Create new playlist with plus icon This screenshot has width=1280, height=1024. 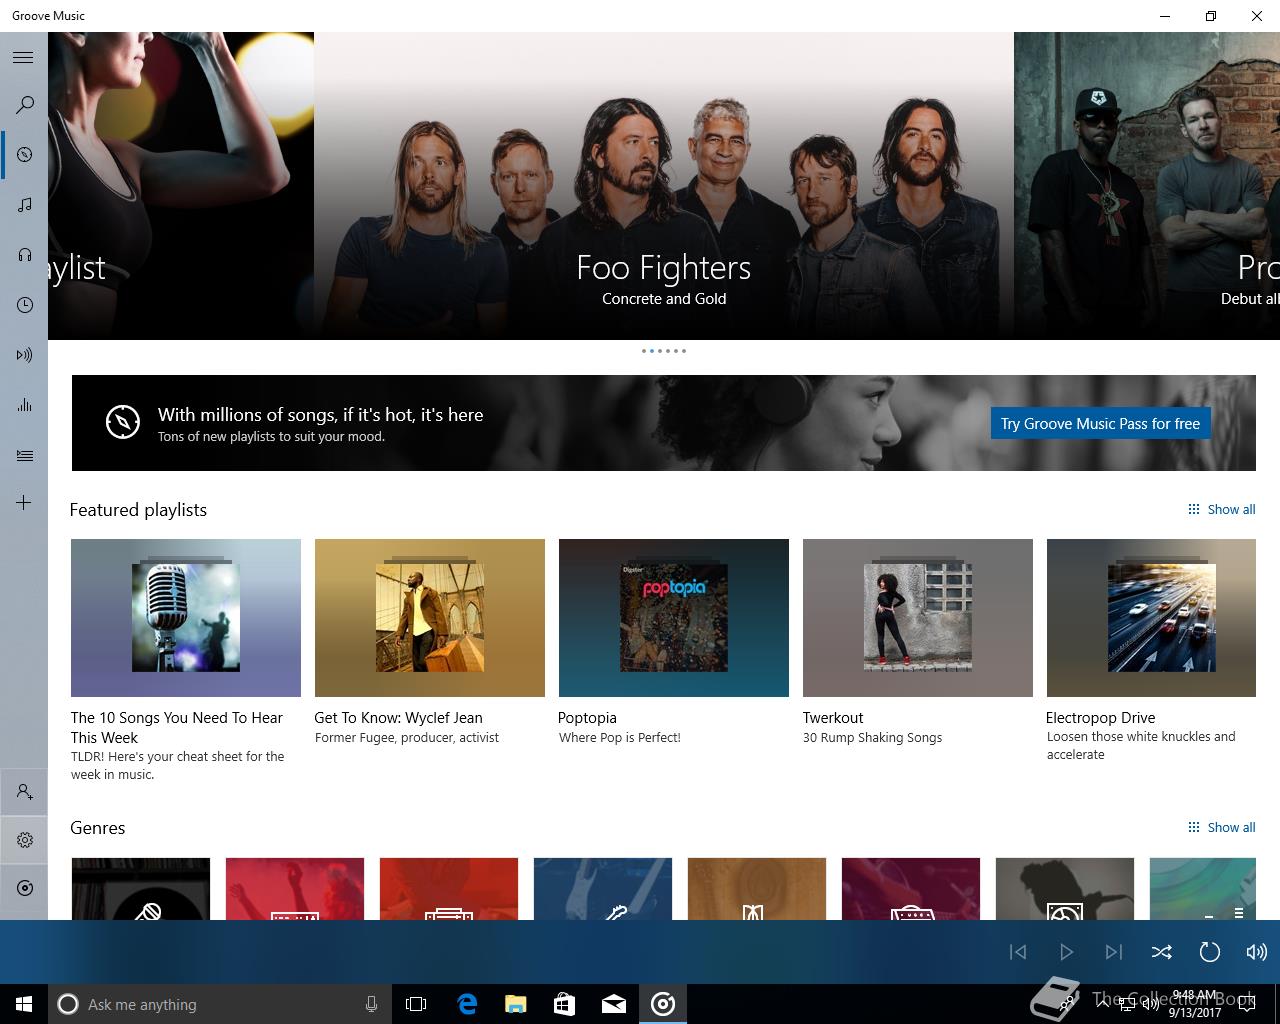click(24, 502)
